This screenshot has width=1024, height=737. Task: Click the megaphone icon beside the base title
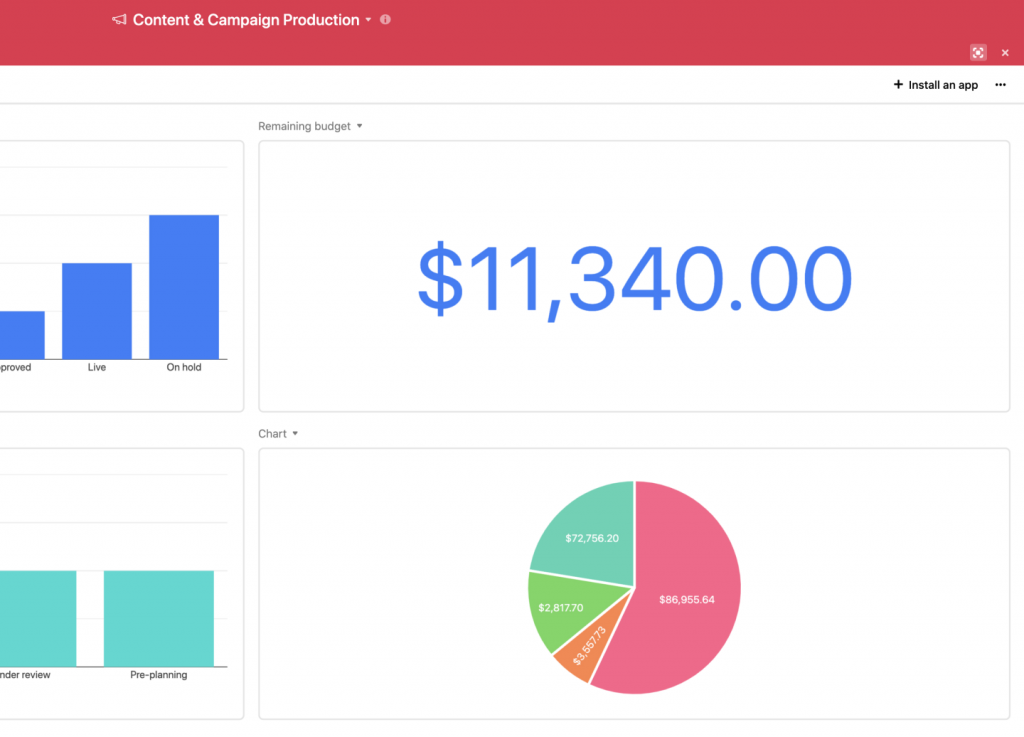(x=119, y=20)
